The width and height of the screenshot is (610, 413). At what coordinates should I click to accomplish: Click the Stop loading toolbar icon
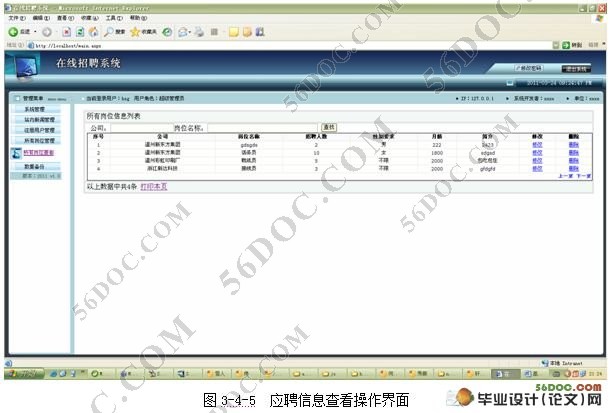(x=64, y=31)
